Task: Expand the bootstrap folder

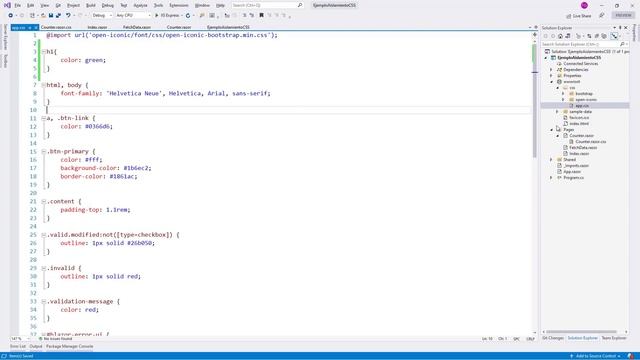Action: click(564, 94)
